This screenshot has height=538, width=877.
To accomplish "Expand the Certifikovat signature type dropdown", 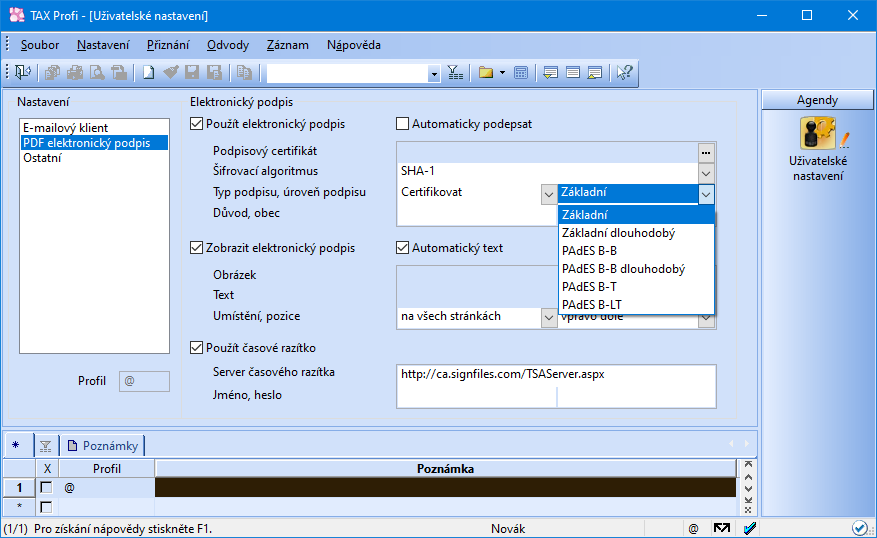I will coord(549,194).
